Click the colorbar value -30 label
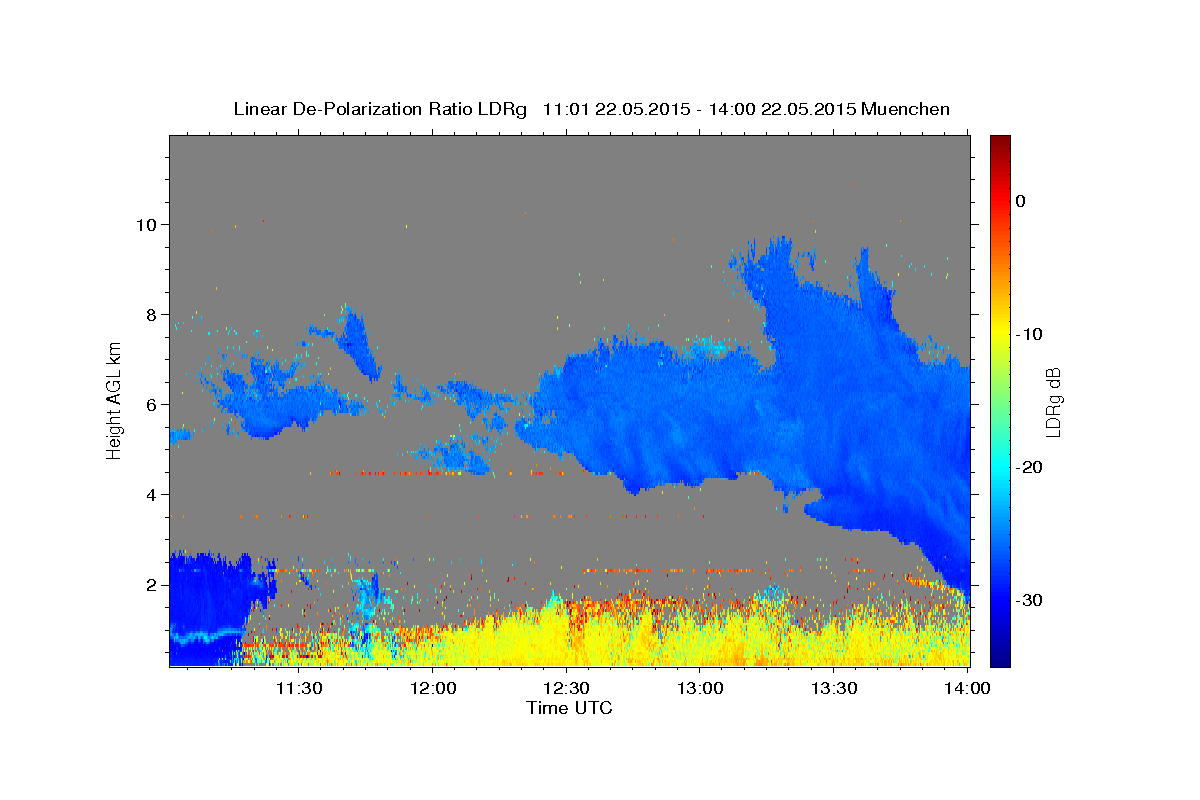 click(x=1030, y=600)
